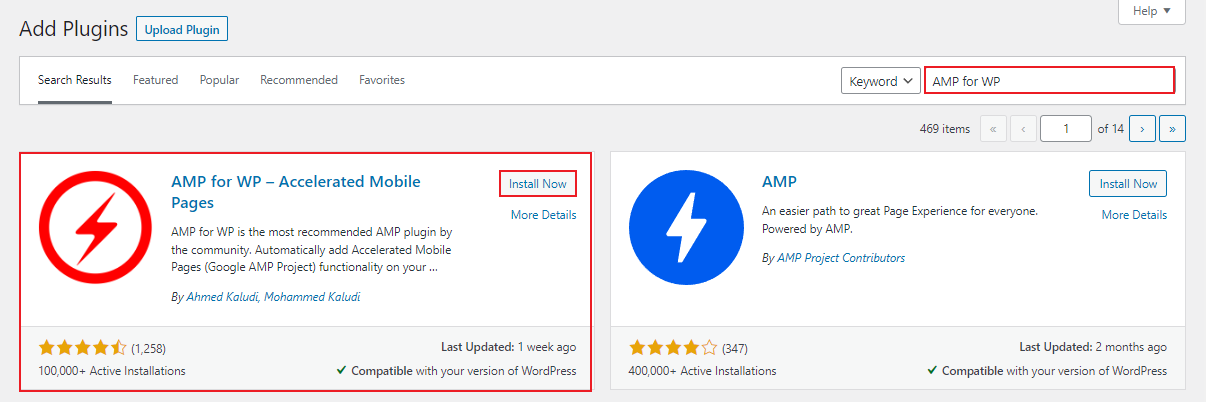Click the AMP plugin star rating
Screen dimensions: 1206x402
point(673,348)
